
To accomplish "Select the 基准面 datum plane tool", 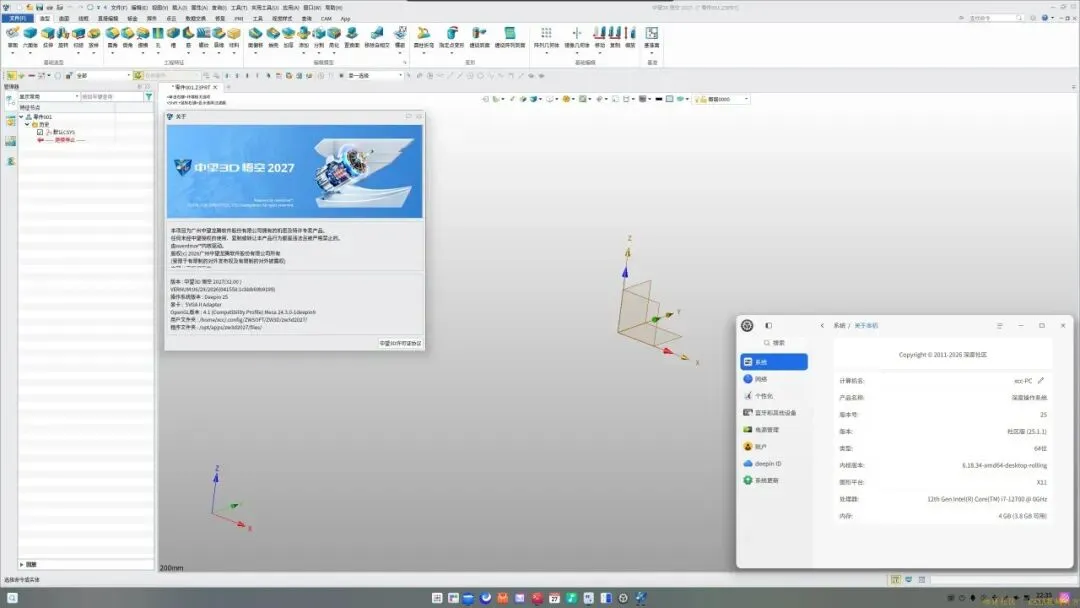I will coord(652,37).
